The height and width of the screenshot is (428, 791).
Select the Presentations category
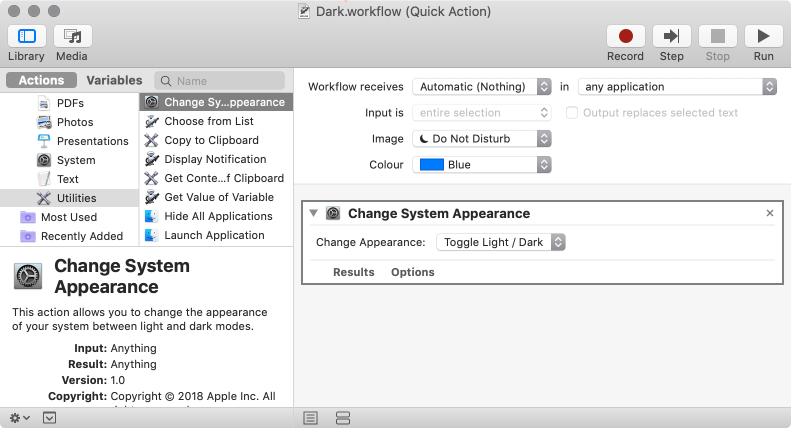(x=69, y=141)
